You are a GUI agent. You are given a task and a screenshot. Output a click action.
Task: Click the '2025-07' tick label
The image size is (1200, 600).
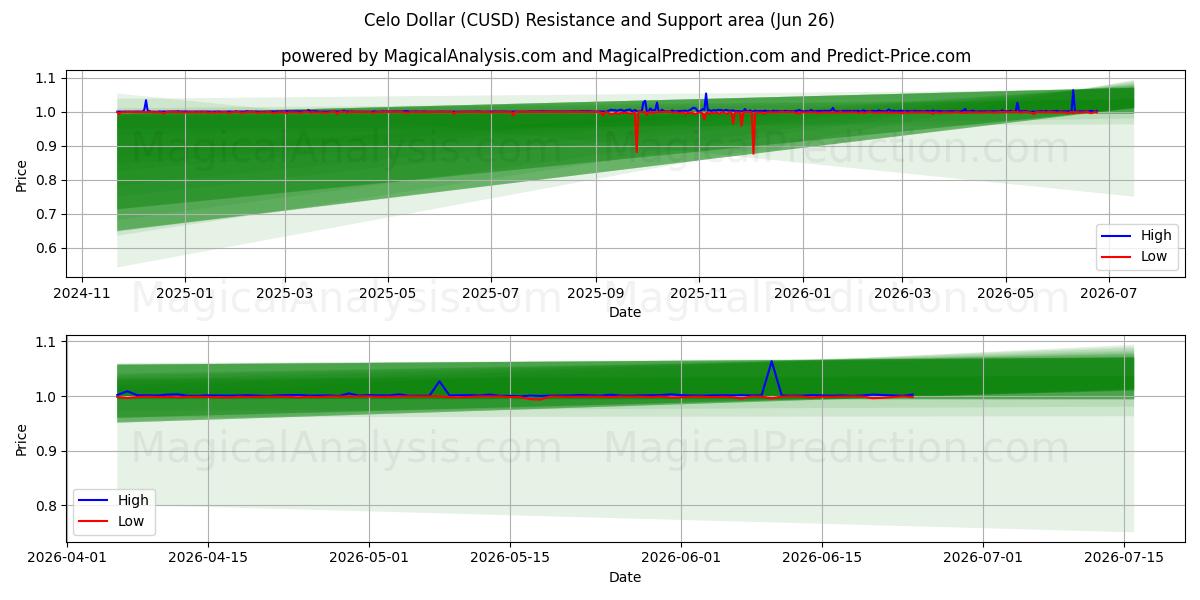[x=491, y=293]
